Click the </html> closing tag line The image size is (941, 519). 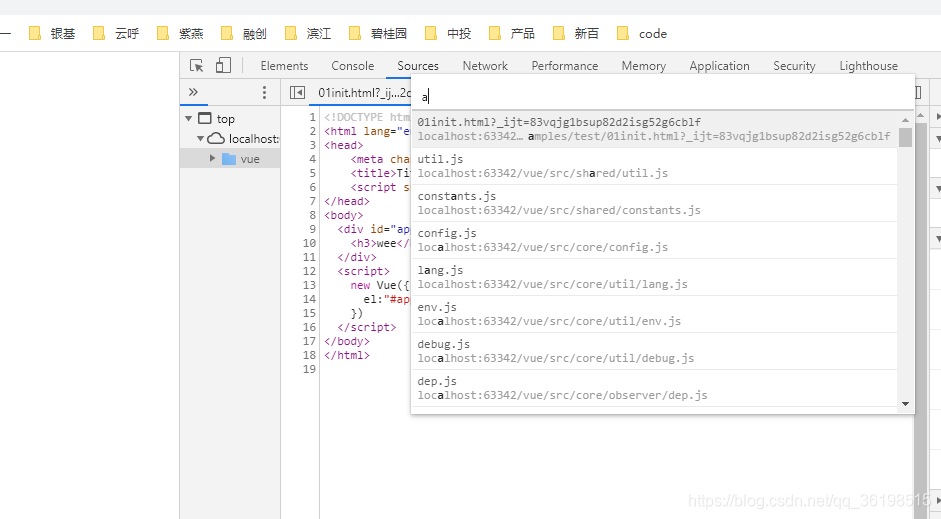[x=347, y=355]
